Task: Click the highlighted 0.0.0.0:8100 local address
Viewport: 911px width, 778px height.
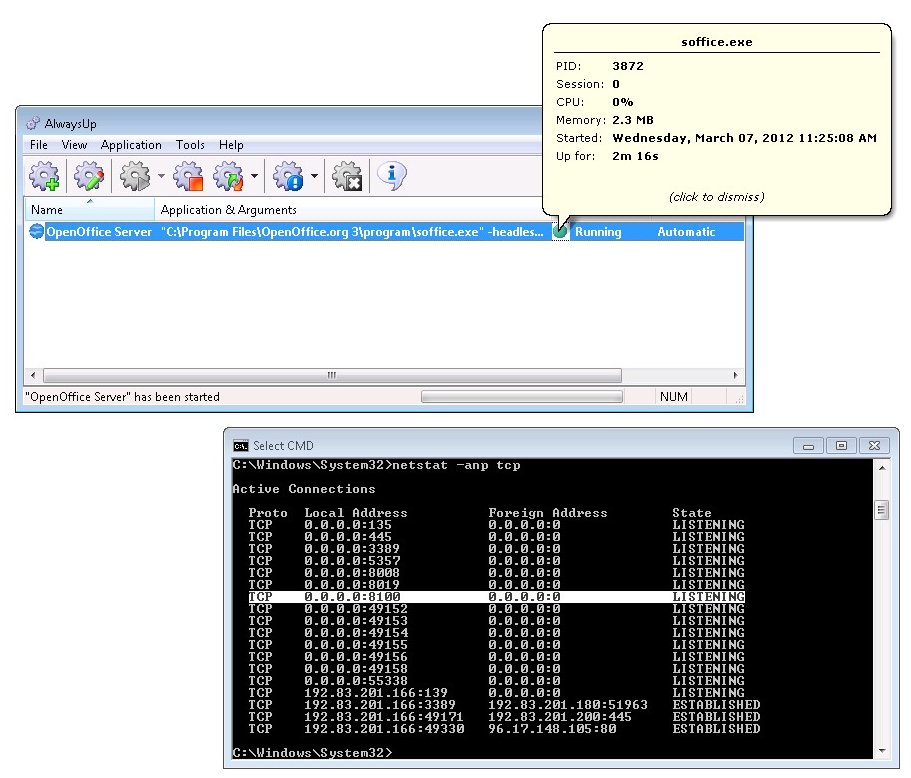Action: click(352, 597)
